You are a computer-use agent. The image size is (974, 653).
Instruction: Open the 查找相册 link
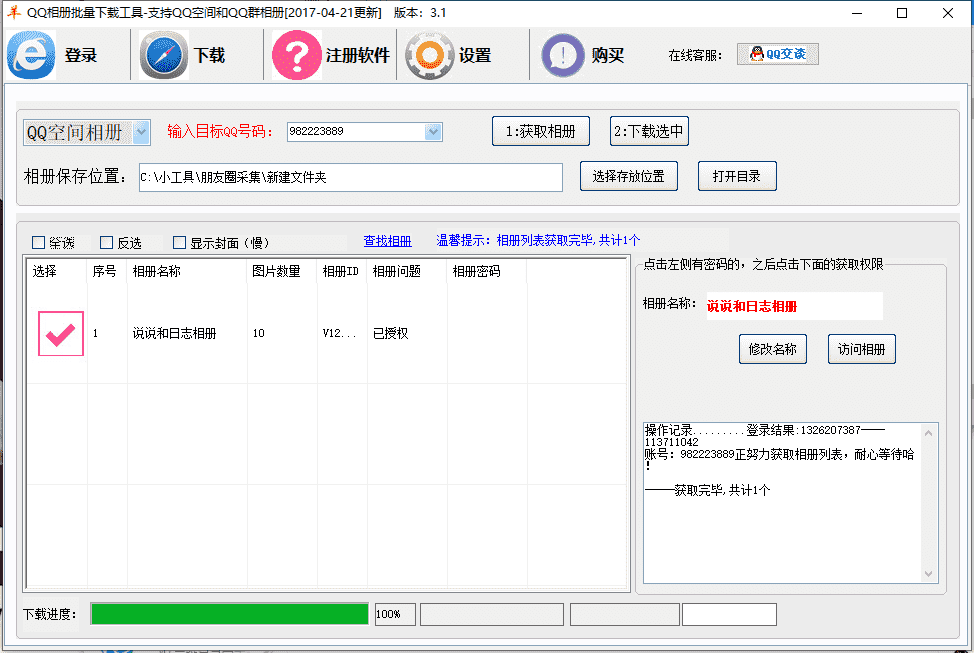coord(388,241)
